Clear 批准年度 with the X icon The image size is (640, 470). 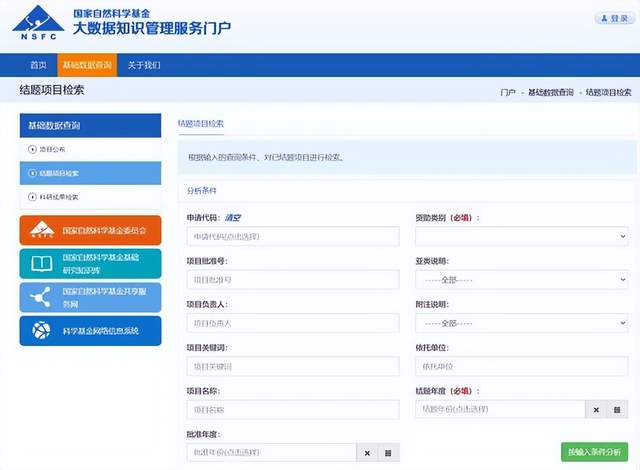coord(367,453)
